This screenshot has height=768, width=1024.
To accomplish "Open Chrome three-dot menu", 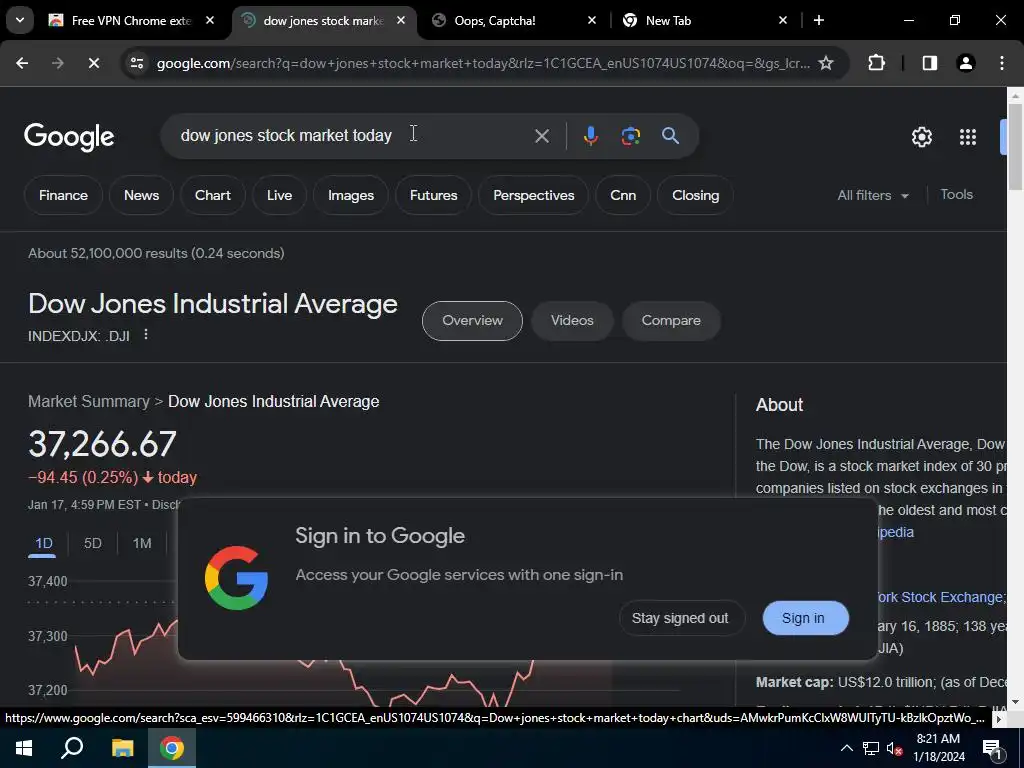I will [x=1002, y=63].
